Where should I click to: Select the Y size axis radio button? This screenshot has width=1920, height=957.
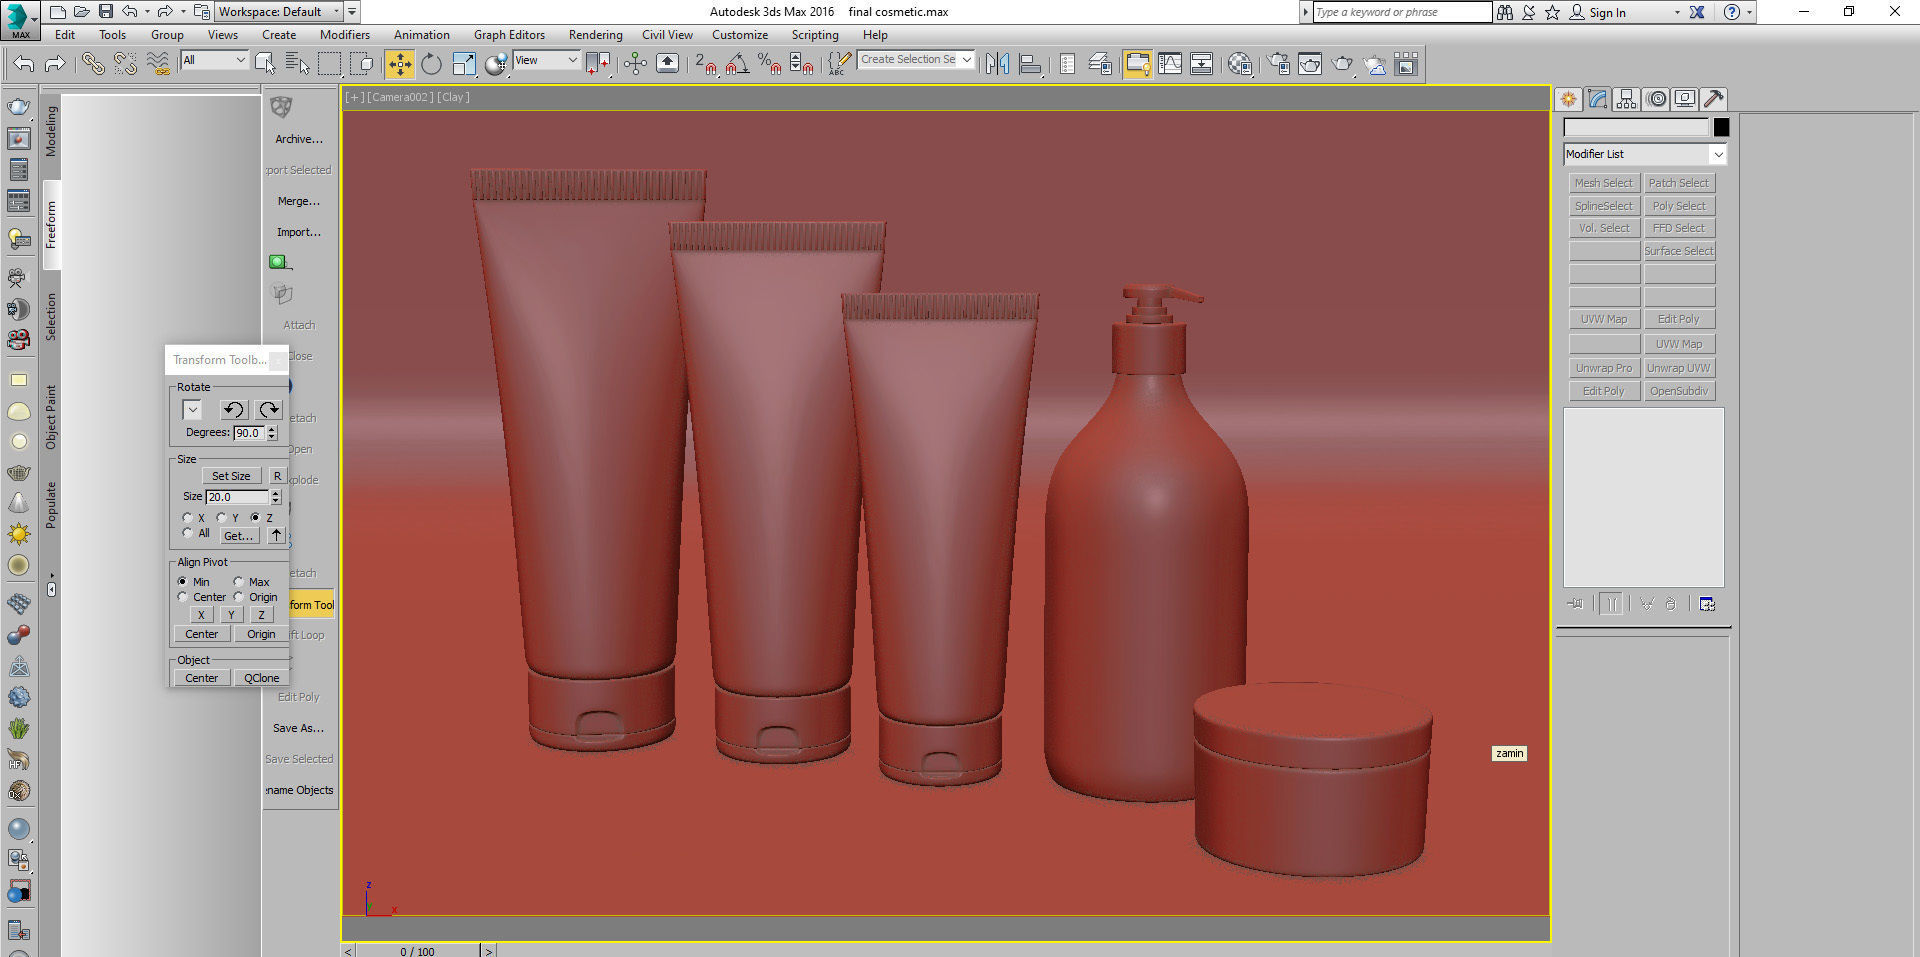(x=221, y=517)
